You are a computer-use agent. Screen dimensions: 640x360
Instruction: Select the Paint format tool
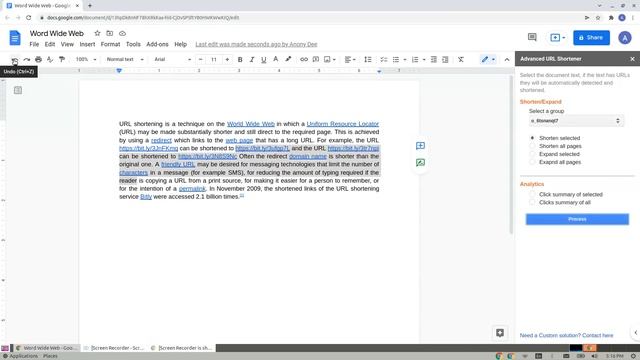(x=62, y=60)
